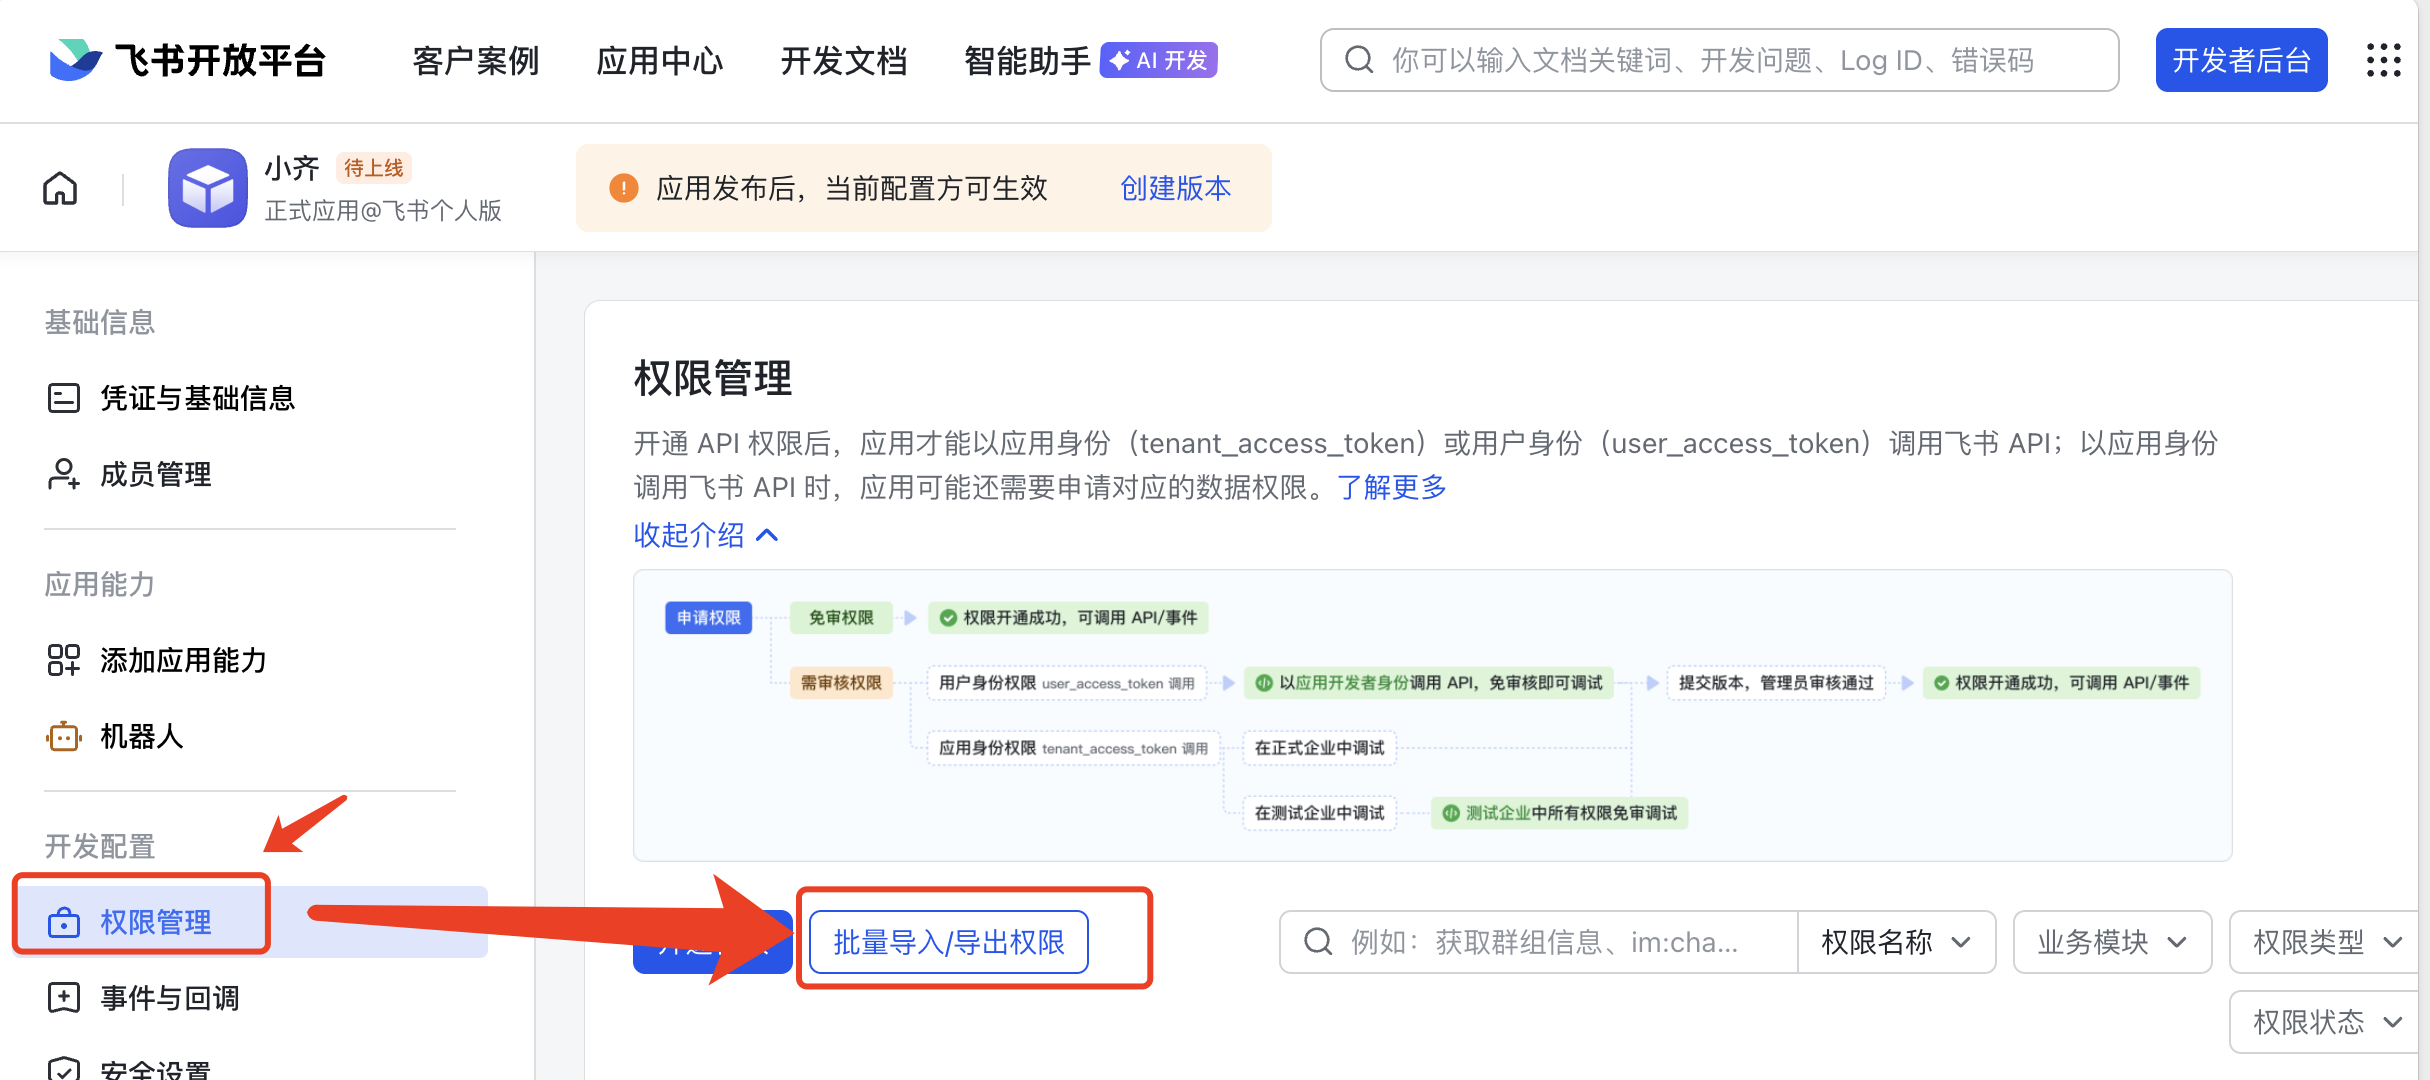Open the nine-dot apps grid icon
2430x1080 pixels.
2383,60
